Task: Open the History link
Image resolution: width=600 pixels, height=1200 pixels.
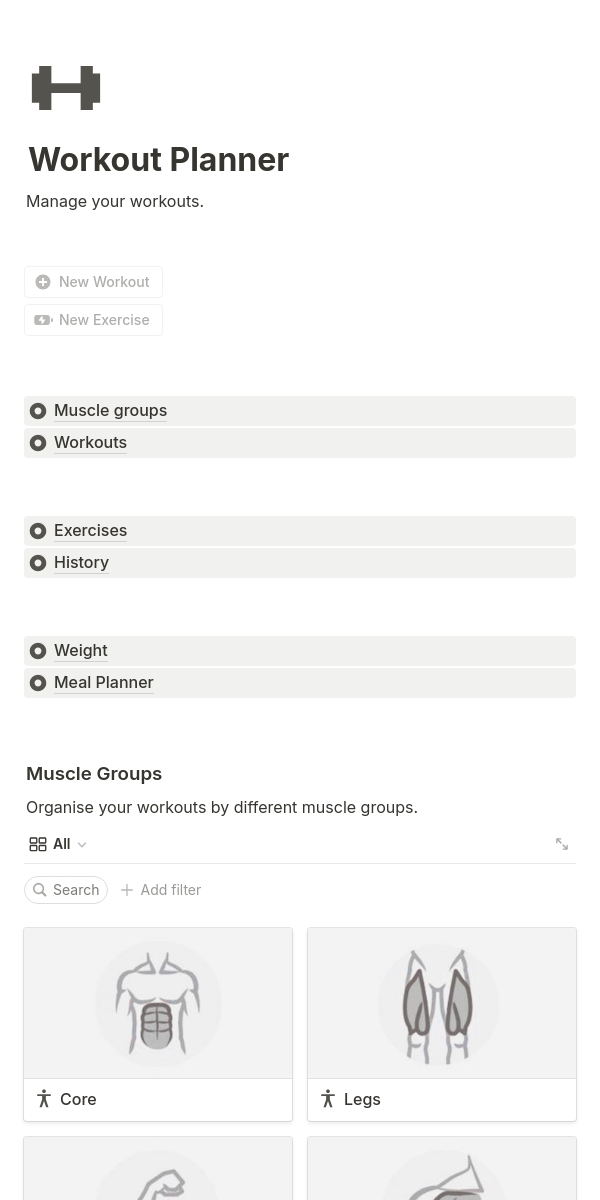Action: 81,563
